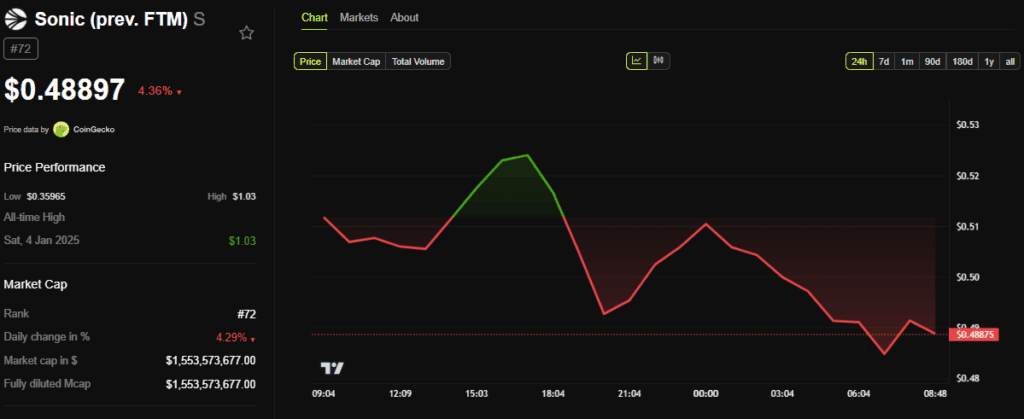The image size is (1024, 419).
Task: Click the 03:04 time axis label
Action: click(x=782, y=394)
